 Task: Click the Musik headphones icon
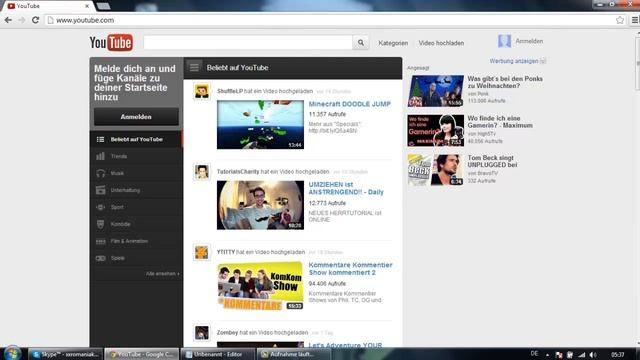100,173
